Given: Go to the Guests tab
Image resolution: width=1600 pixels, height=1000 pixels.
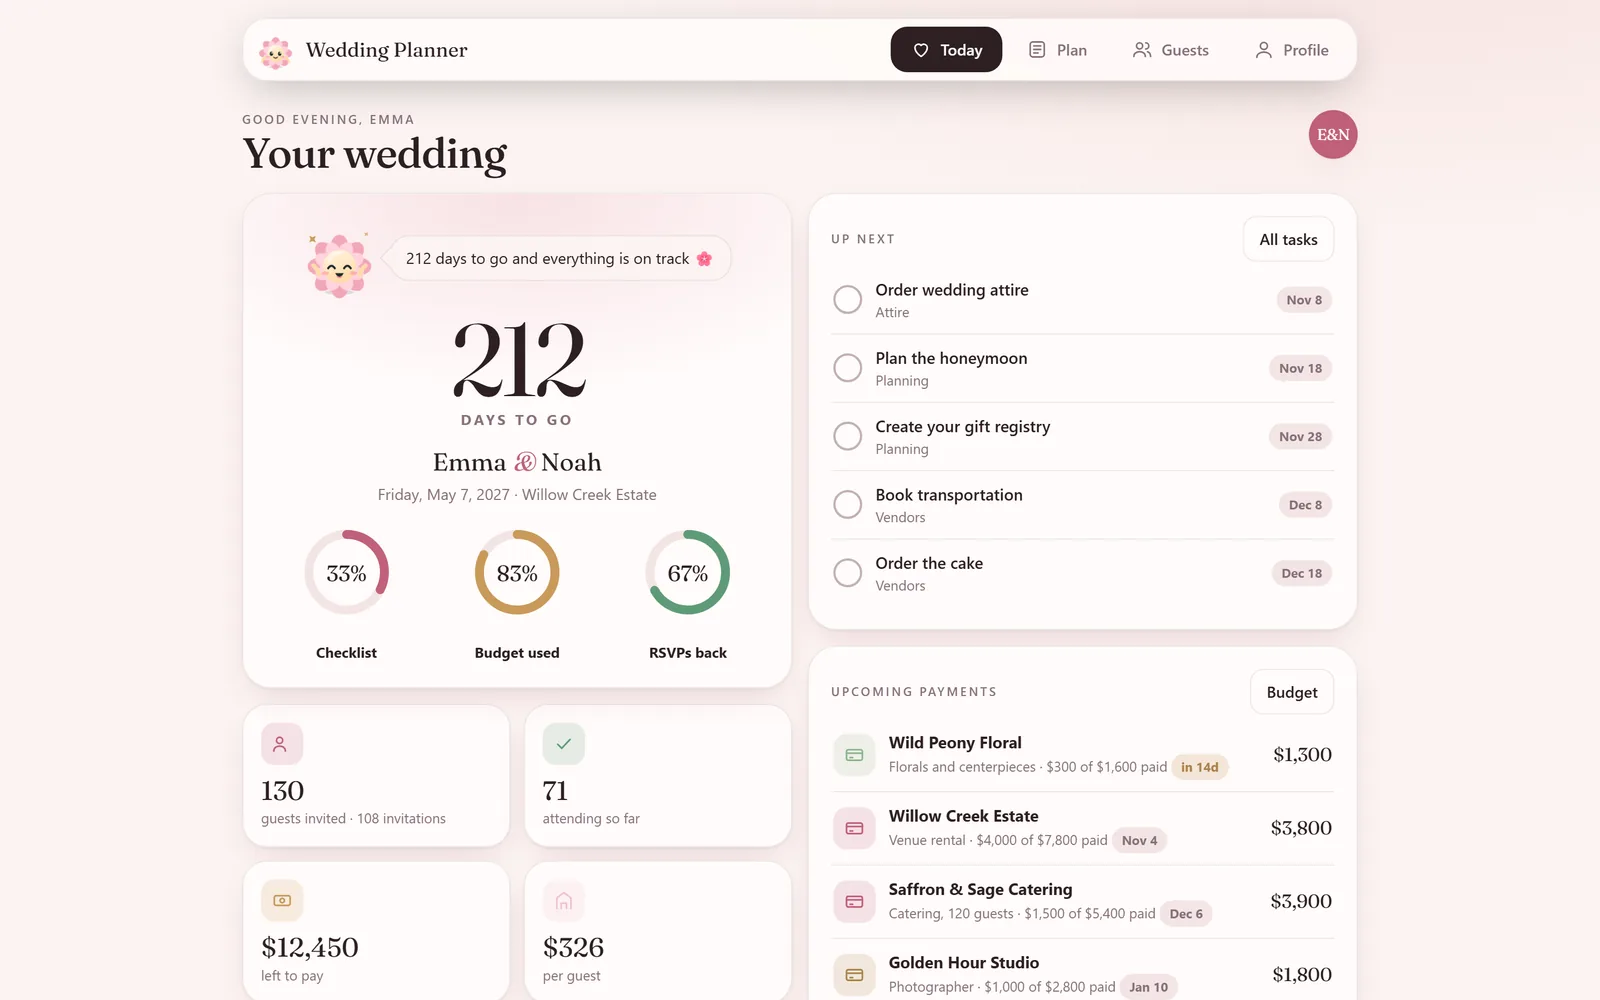Looking at the screenshot, I should tap(1170, 50).
